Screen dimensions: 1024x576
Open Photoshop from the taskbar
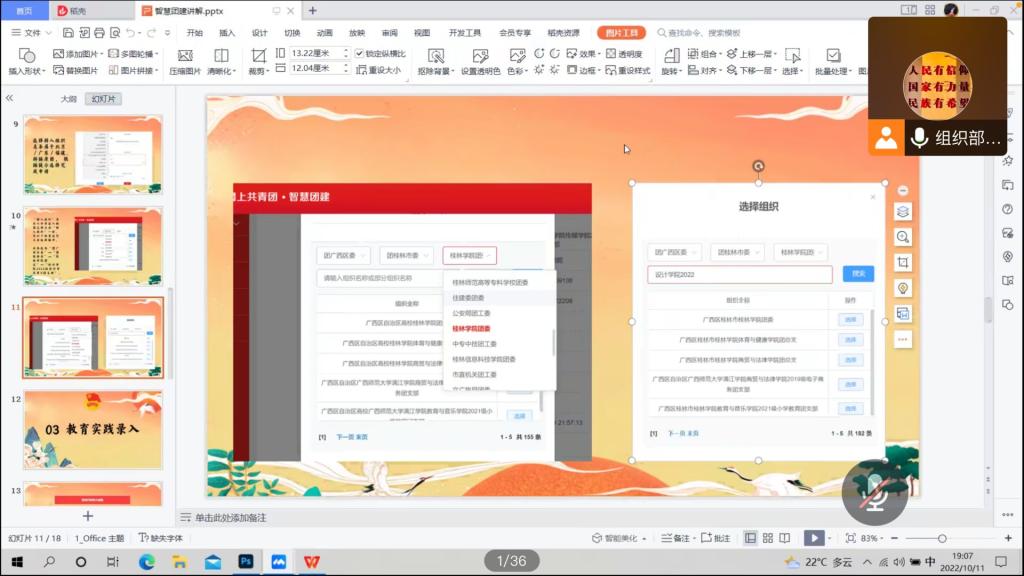click(x=245, y=562)
